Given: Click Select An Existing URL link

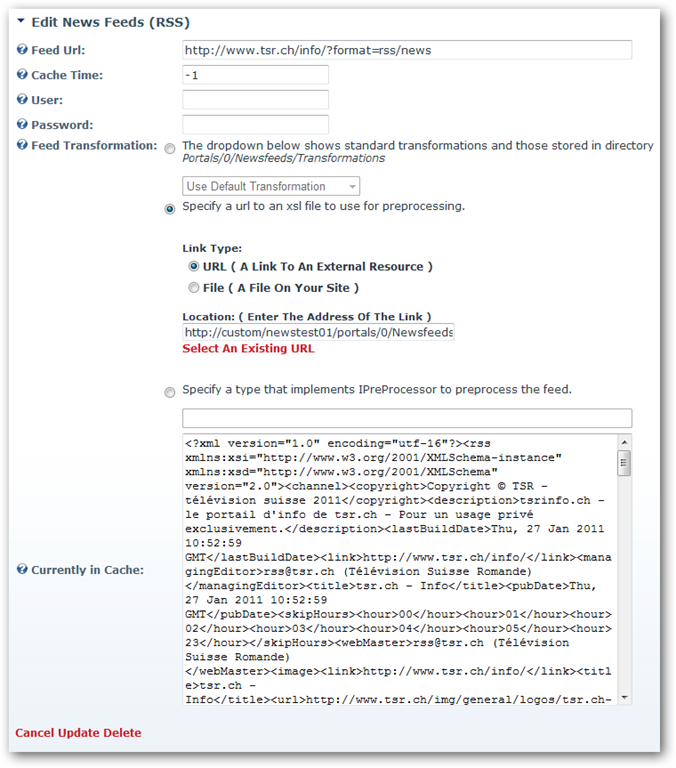Looking at the screenshot, I should (x=248, y=348).
